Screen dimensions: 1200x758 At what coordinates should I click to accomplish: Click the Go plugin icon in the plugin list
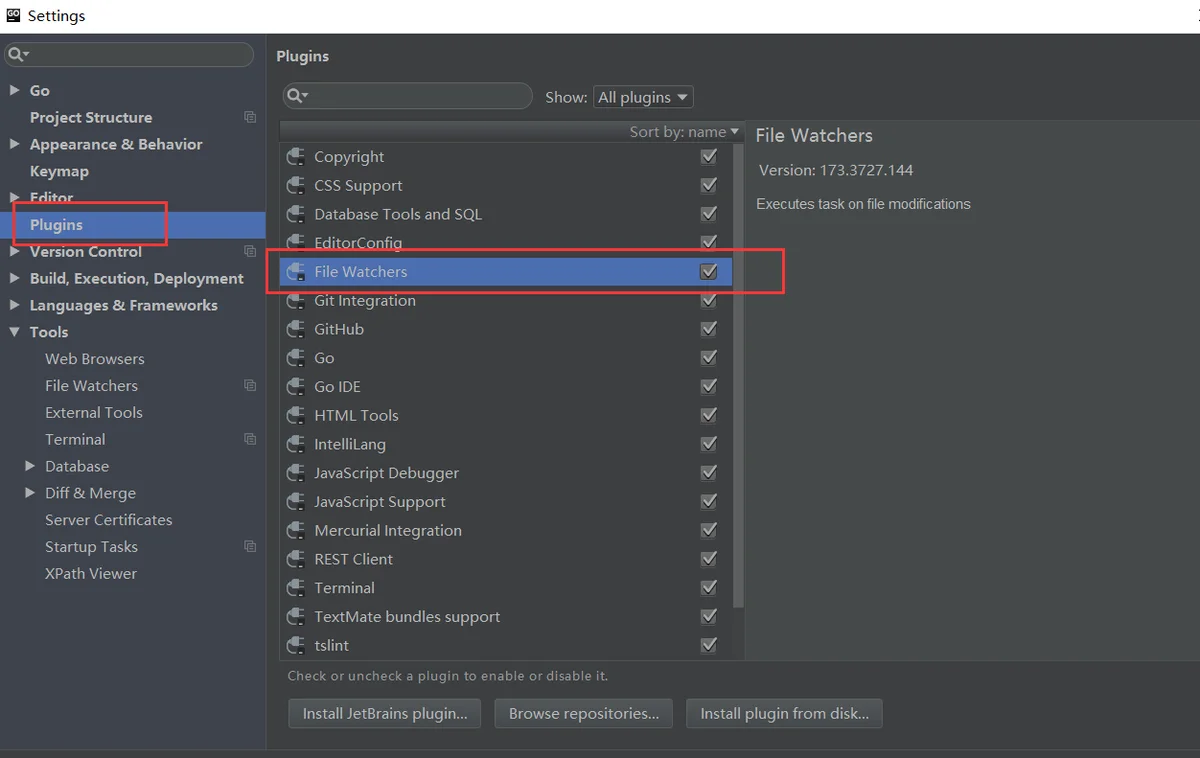[x=295, y=358]
